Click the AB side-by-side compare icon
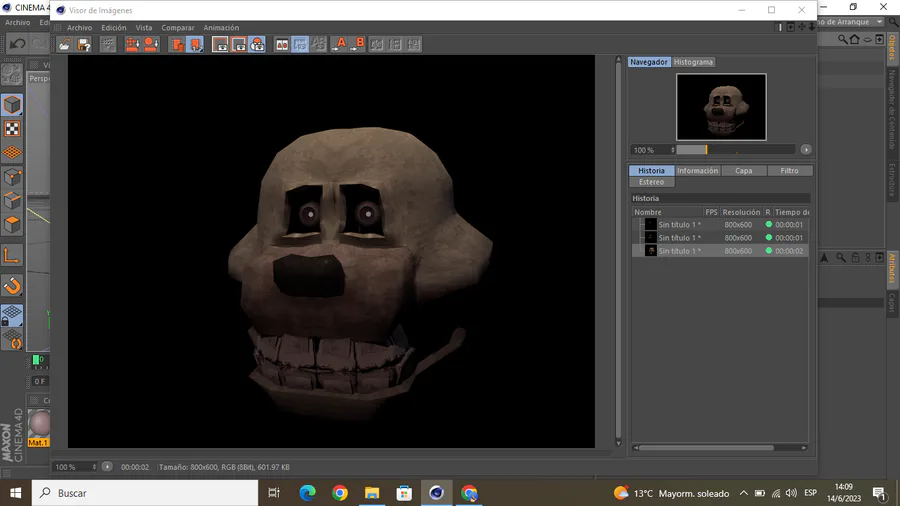Image resolution: width=900 pixels, height=506 pixels. pyautogui.click(x=282, y=44)
